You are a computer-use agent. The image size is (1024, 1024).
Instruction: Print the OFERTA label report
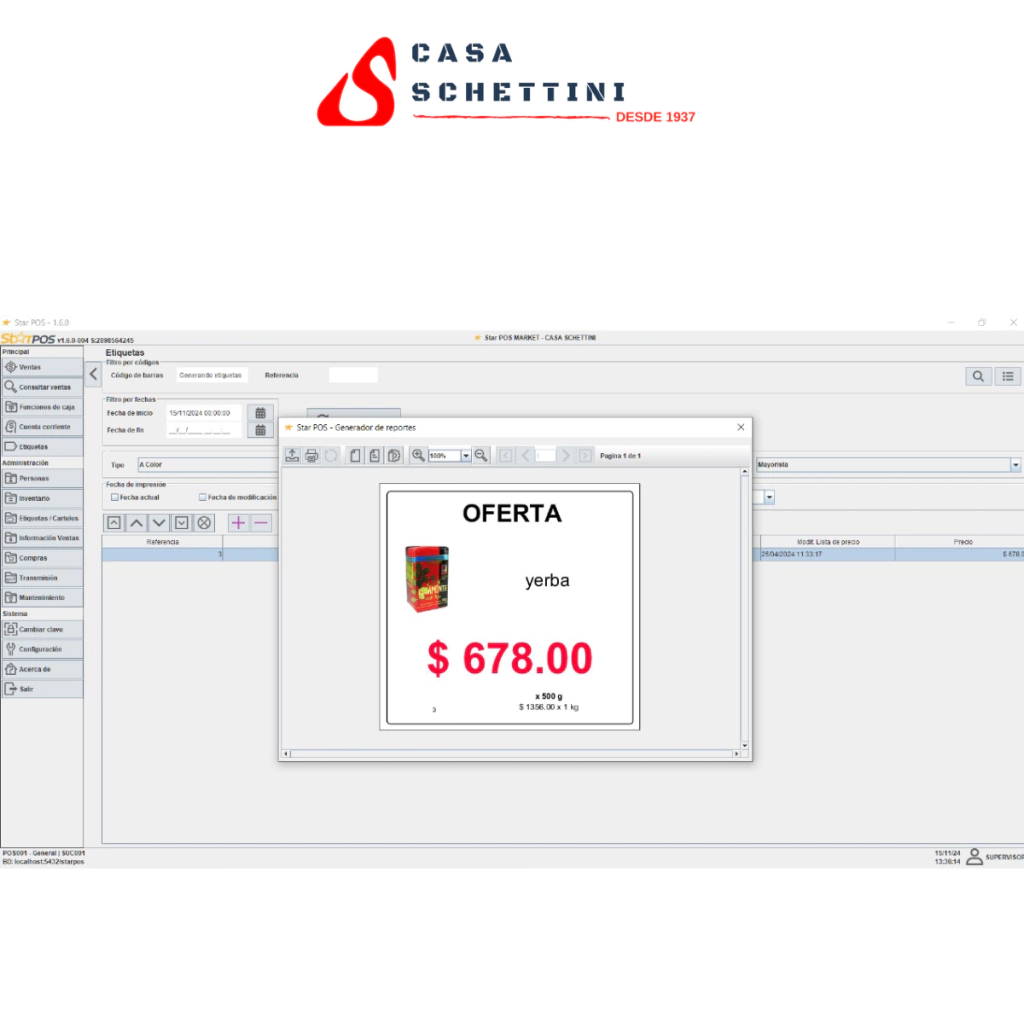(x=312, y=456)
